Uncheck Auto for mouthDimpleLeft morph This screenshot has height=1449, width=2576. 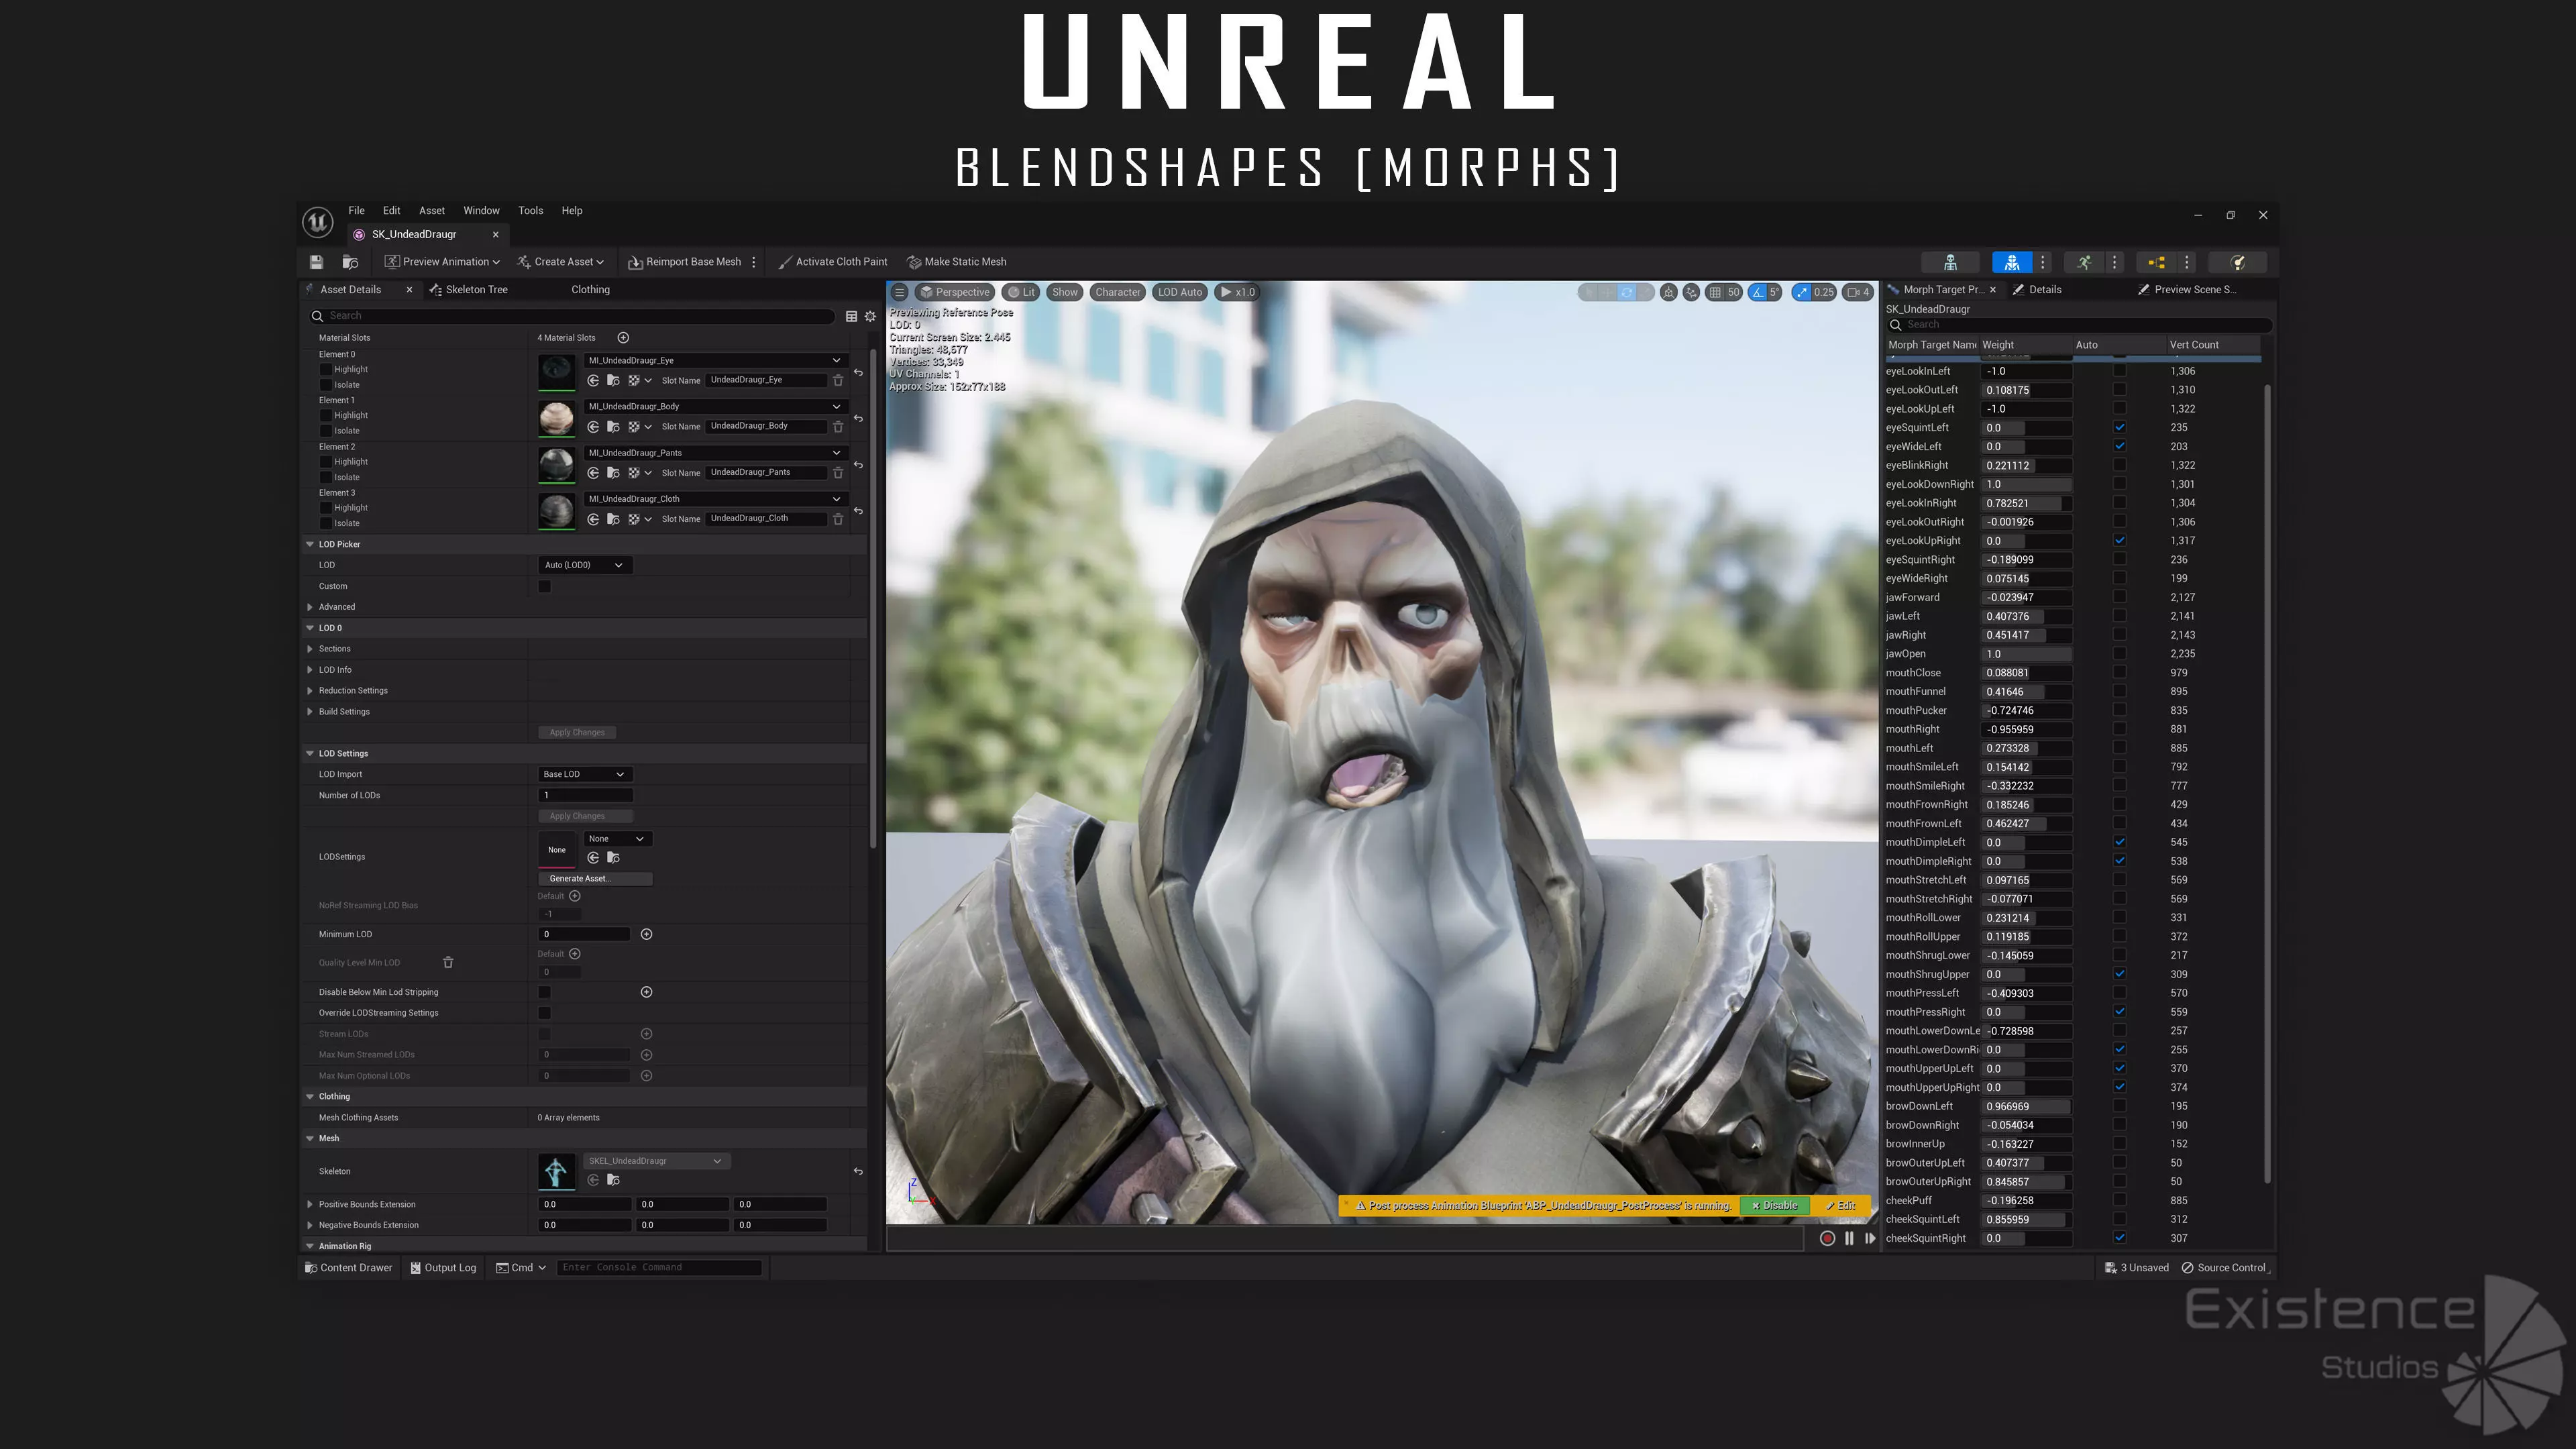pyautogui.click(x=2119, y=842)
